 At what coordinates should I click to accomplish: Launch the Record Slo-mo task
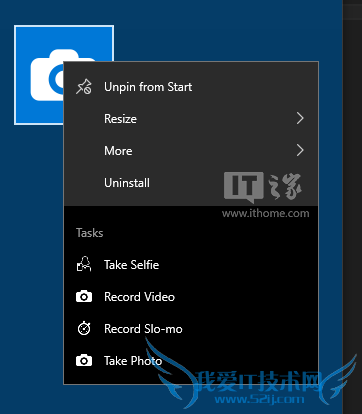pos(191,329)
